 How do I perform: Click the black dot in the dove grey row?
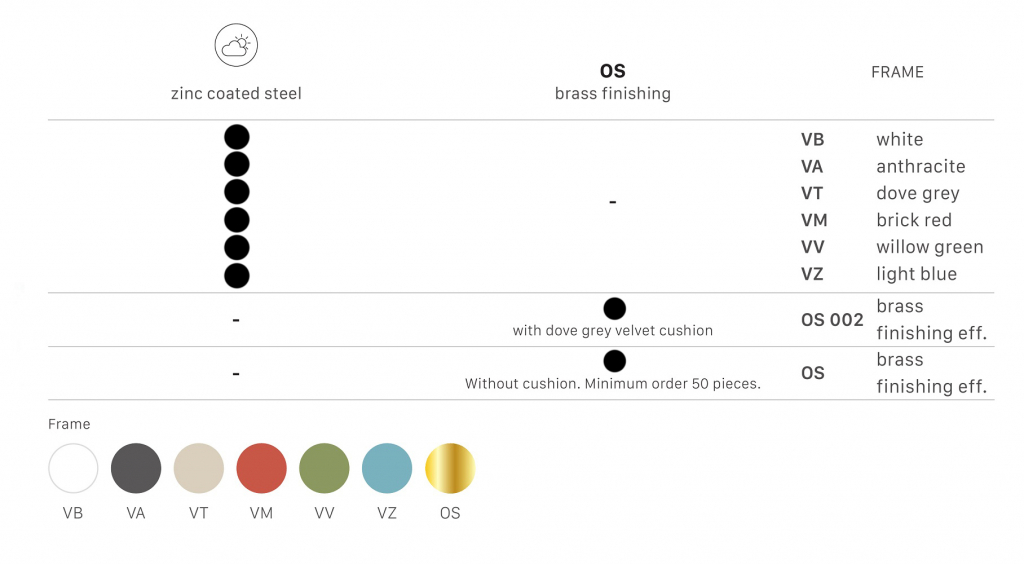237,192
